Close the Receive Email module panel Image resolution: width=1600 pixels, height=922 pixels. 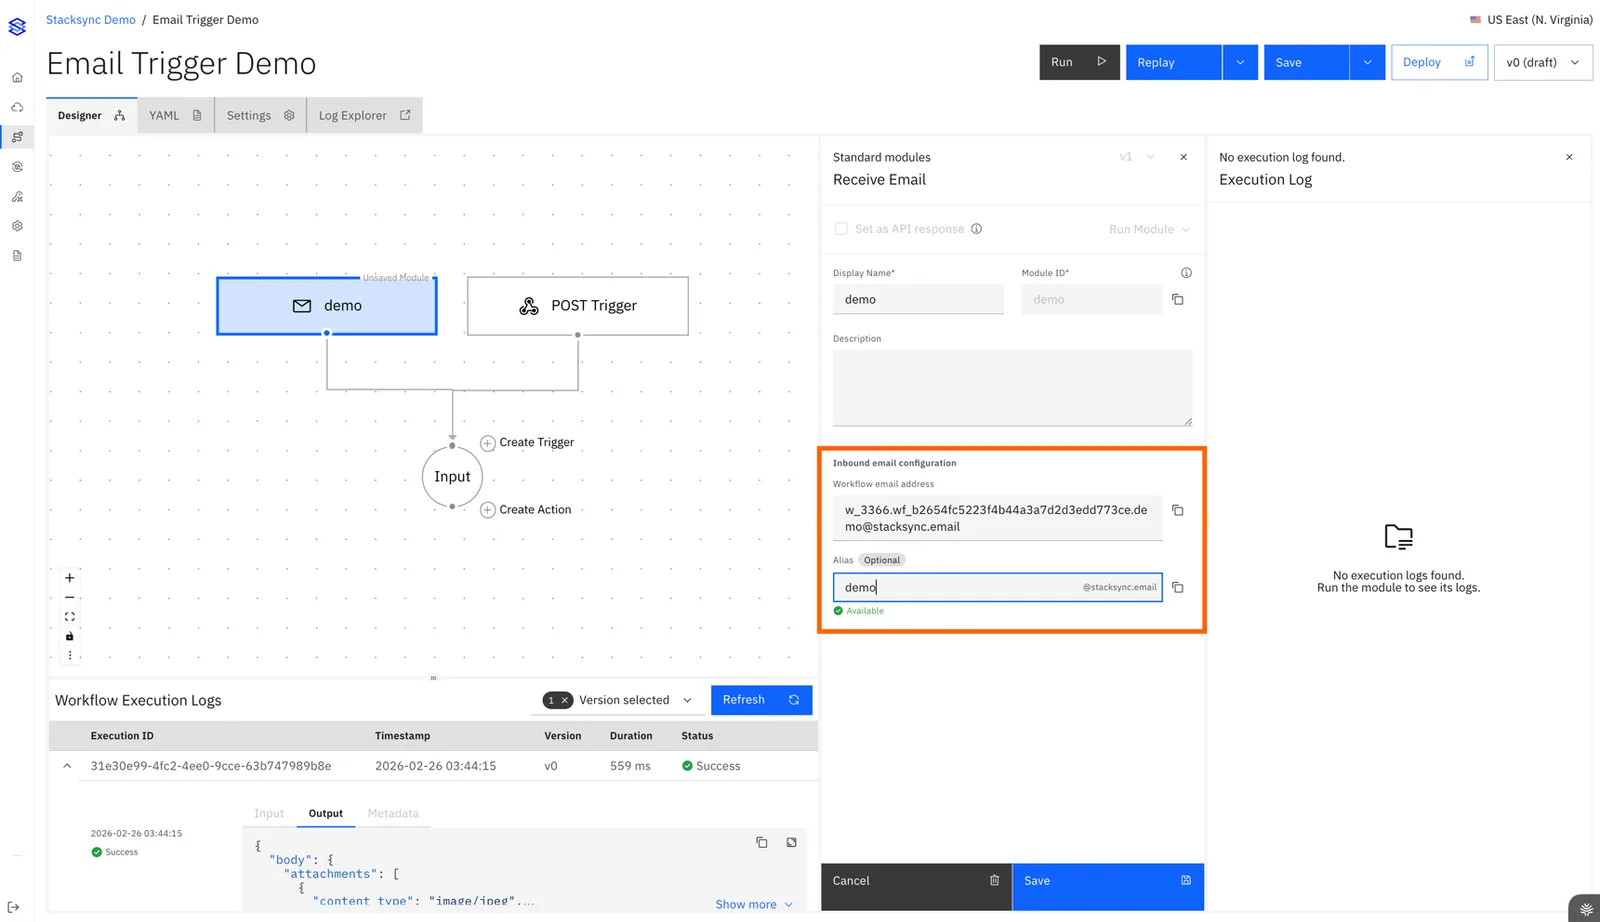tap(1184, 157)
